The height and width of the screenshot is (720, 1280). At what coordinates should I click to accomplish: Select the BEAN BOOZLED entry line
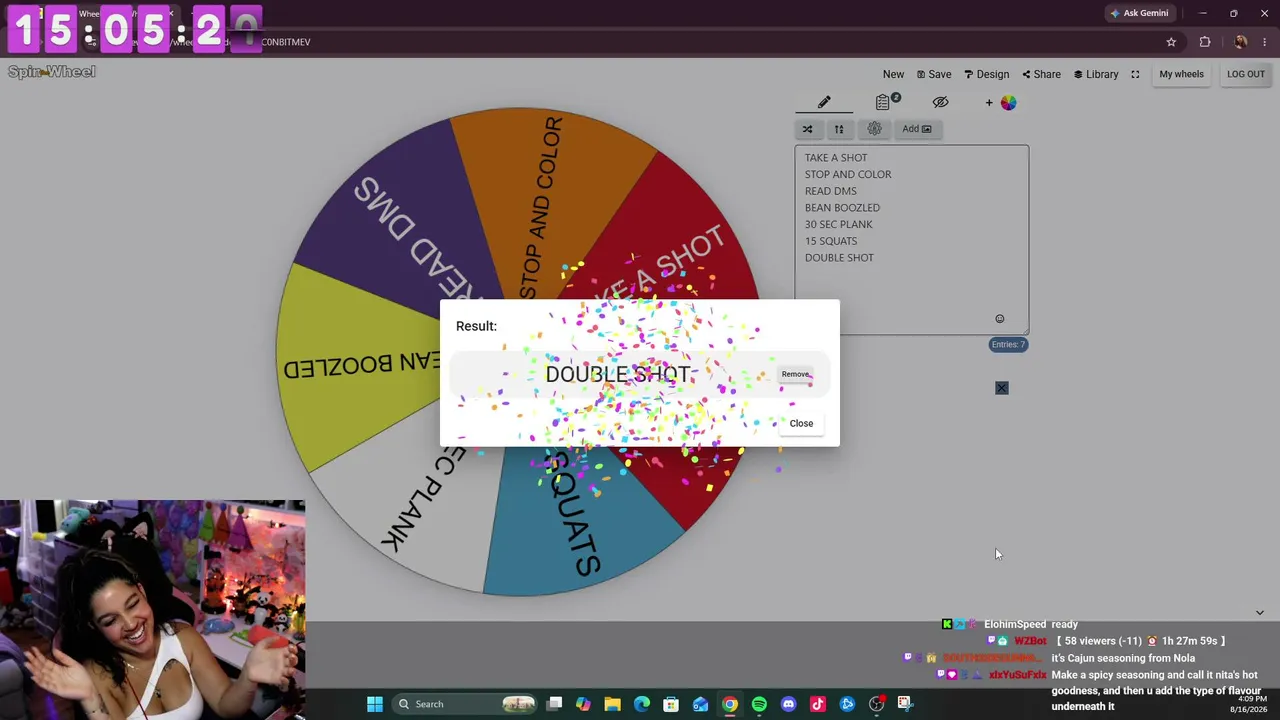pyautogui.click(x=842, y=208)
